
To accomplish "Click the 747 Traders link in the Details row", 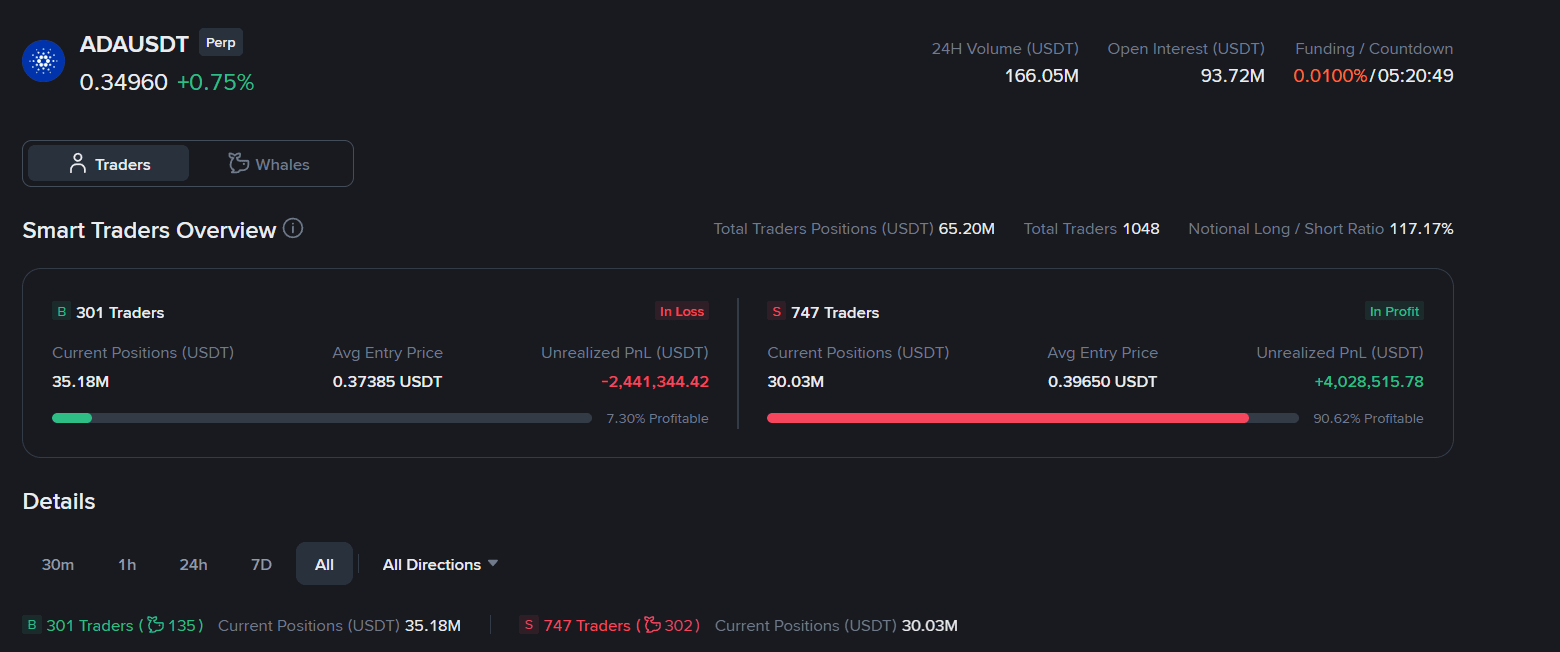I will pos(587,625).
